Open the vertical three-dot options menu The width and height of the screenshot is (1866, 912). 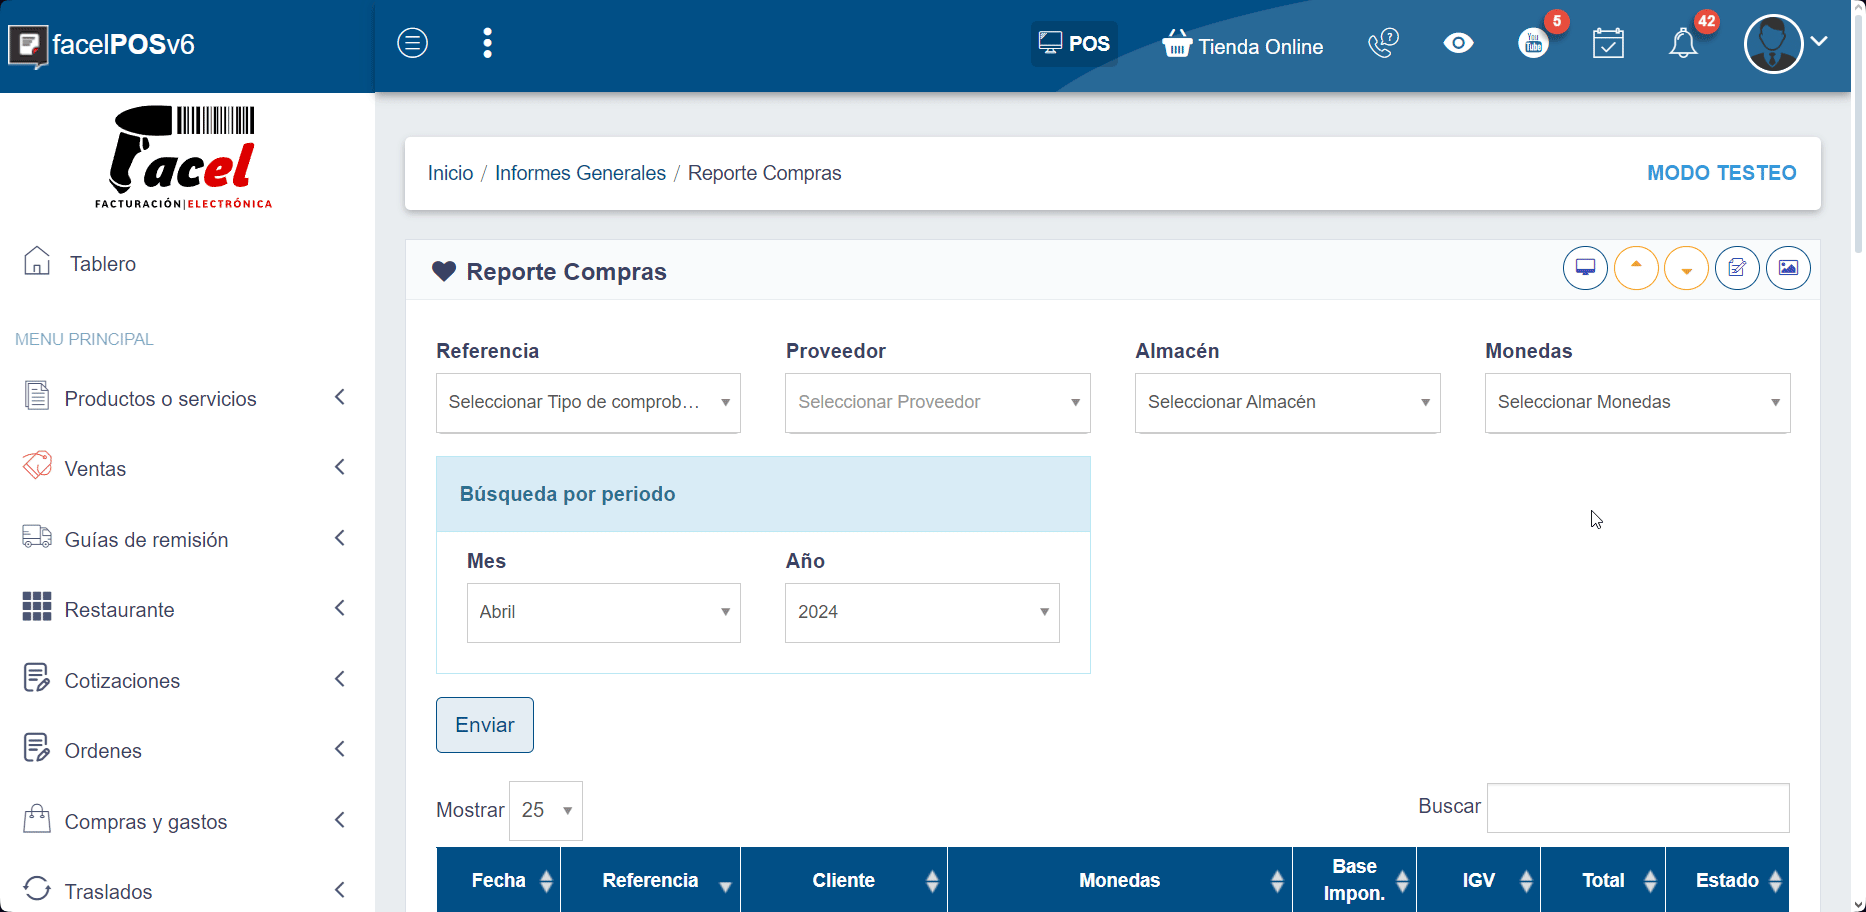click(x=487, y=43)
